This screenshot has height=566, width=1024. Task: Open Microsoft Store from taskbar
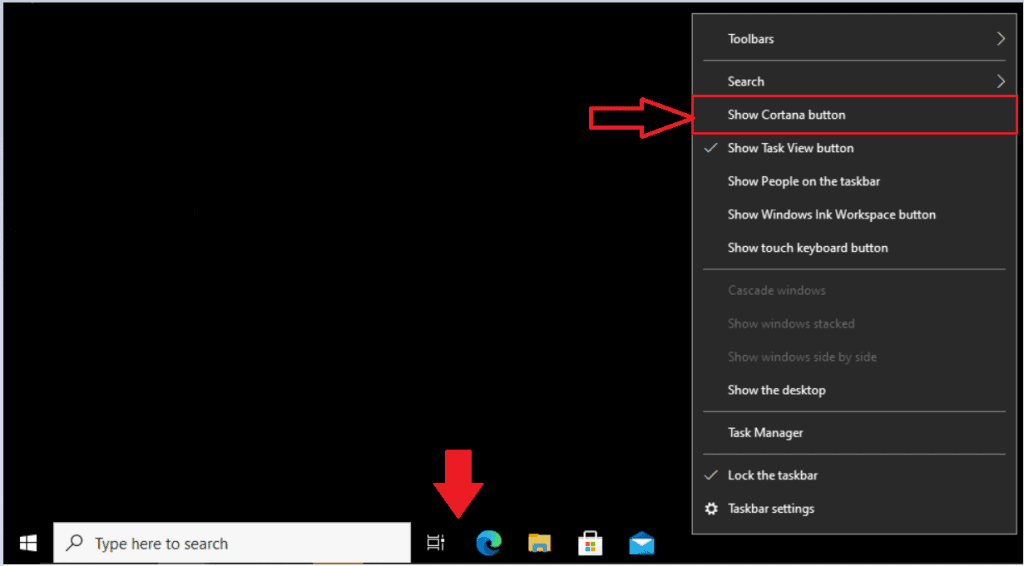pyautogui.click(x=591, y=543)
